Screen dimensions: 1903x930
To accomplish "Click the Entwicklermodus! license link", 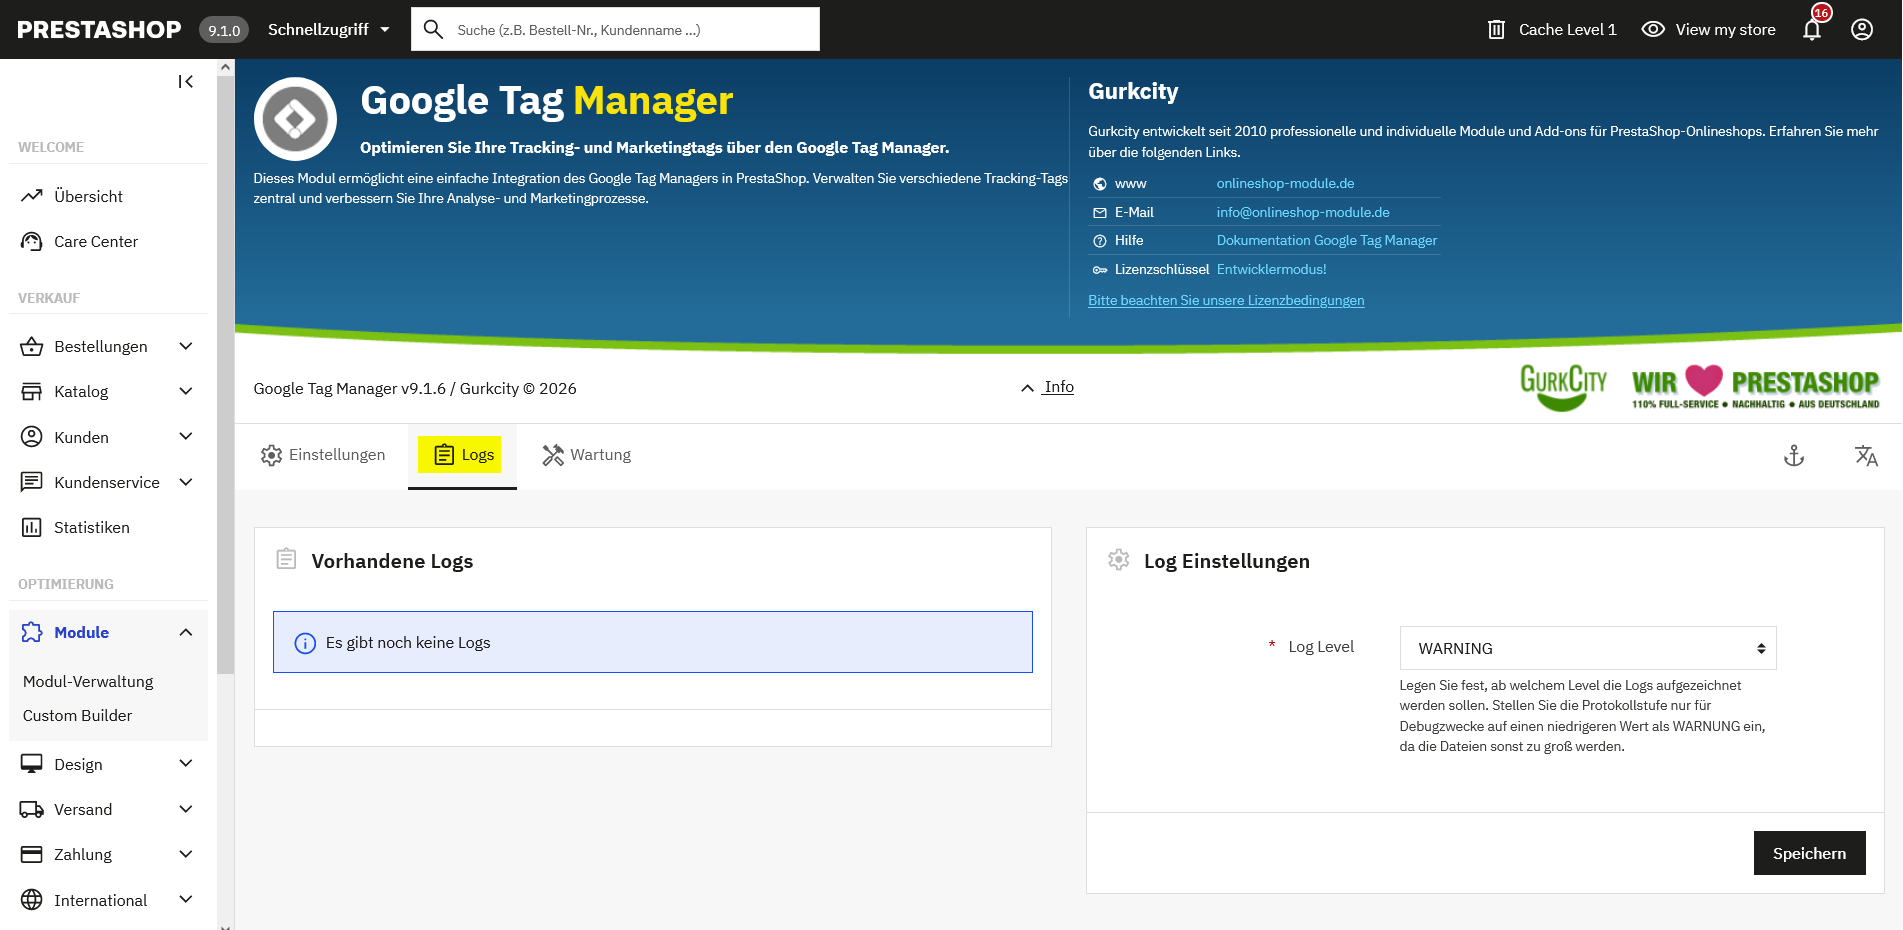I will (1271, 269).
